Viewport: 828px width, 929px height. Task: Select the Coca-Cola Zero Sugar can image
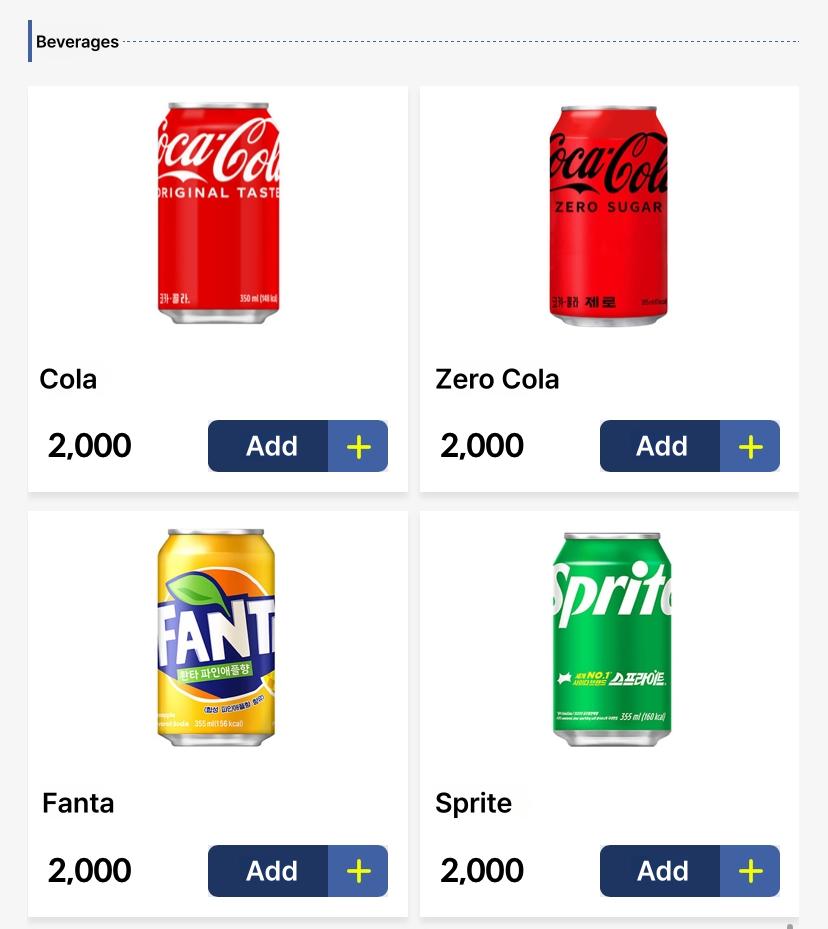[609, 216]
